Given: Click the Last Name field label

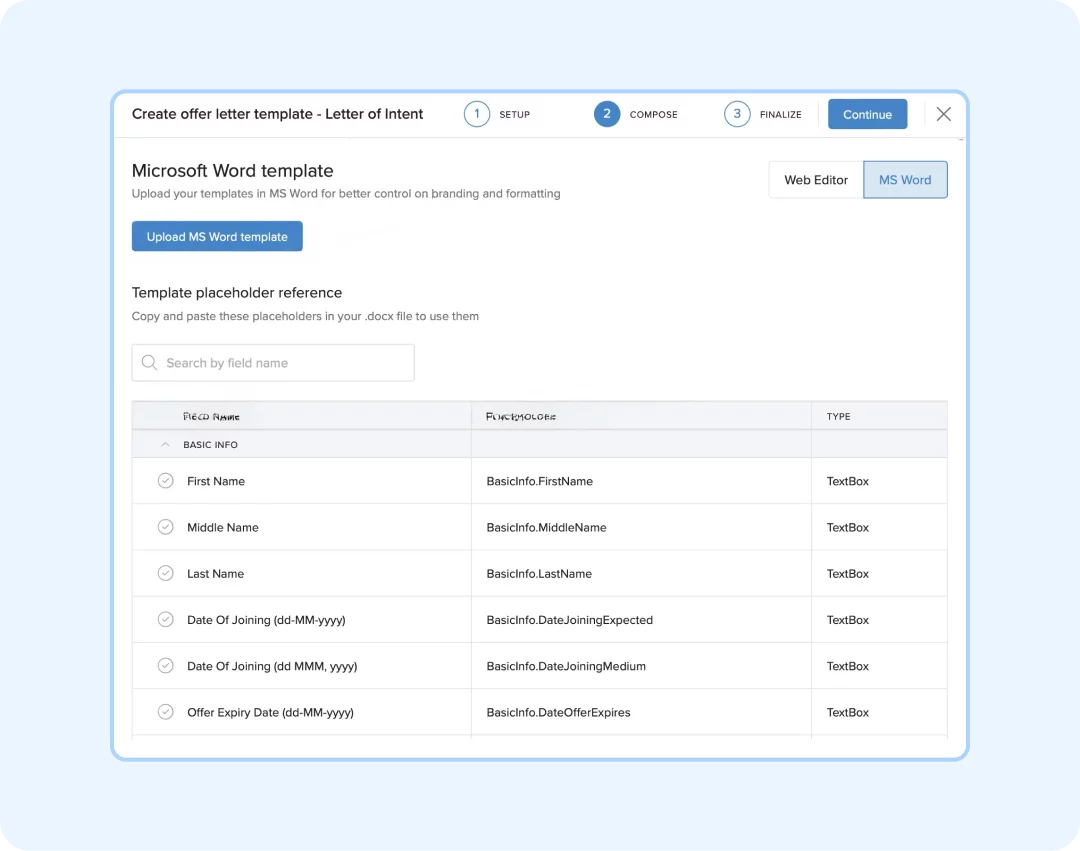Looking at the screenshot, I should click(x=215, y=574).
